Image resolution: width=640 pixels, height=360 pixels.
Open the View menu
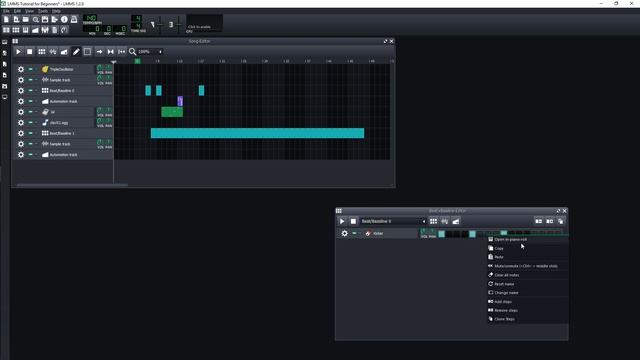[29, 11]
